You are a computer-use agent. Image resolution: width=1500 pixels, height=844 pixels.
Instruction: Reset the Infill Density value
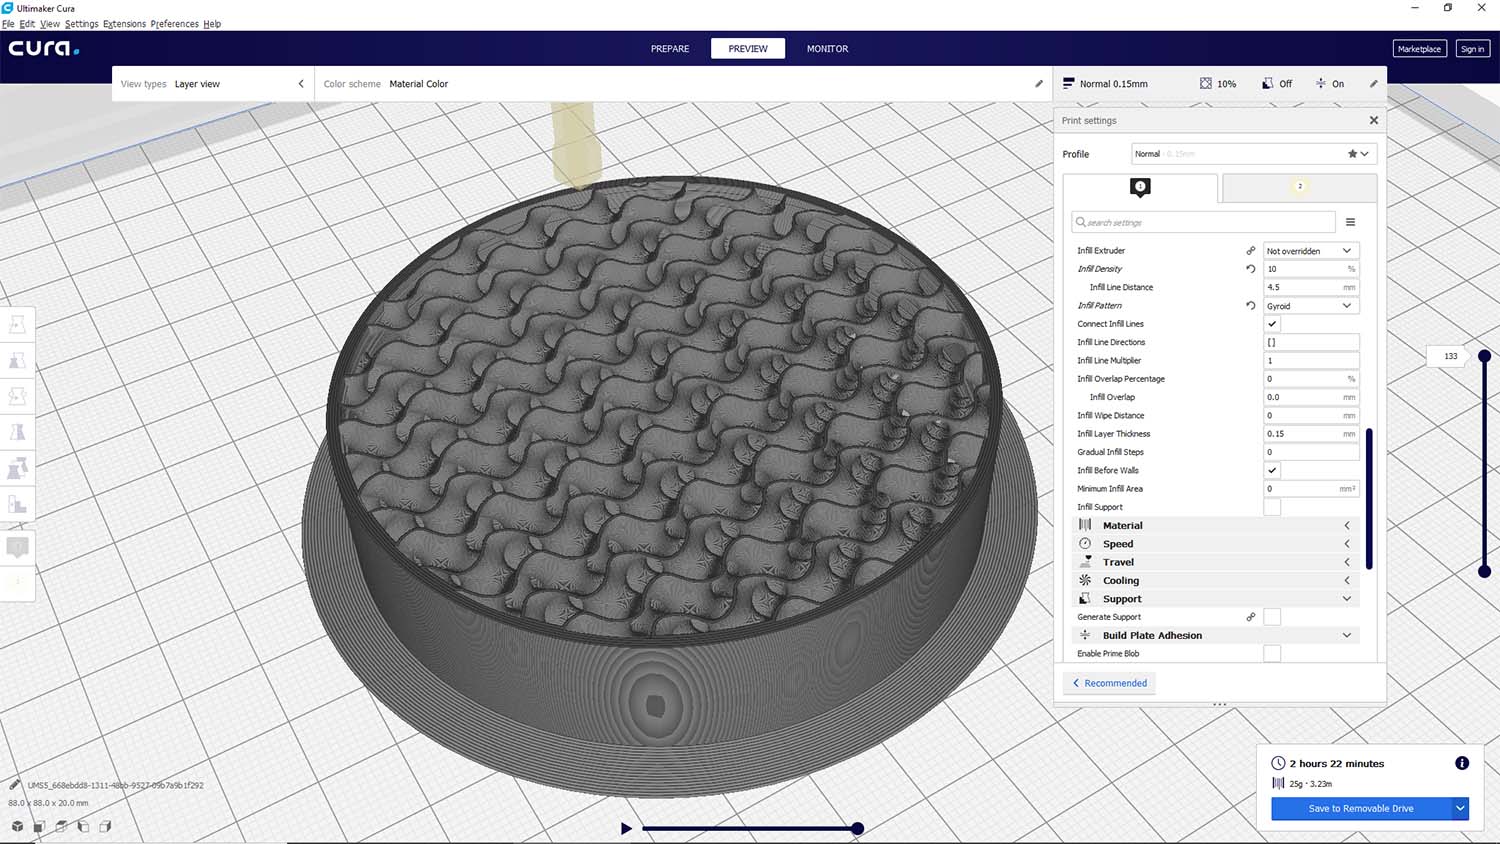pyautogui.click(x=1250, y=269)
